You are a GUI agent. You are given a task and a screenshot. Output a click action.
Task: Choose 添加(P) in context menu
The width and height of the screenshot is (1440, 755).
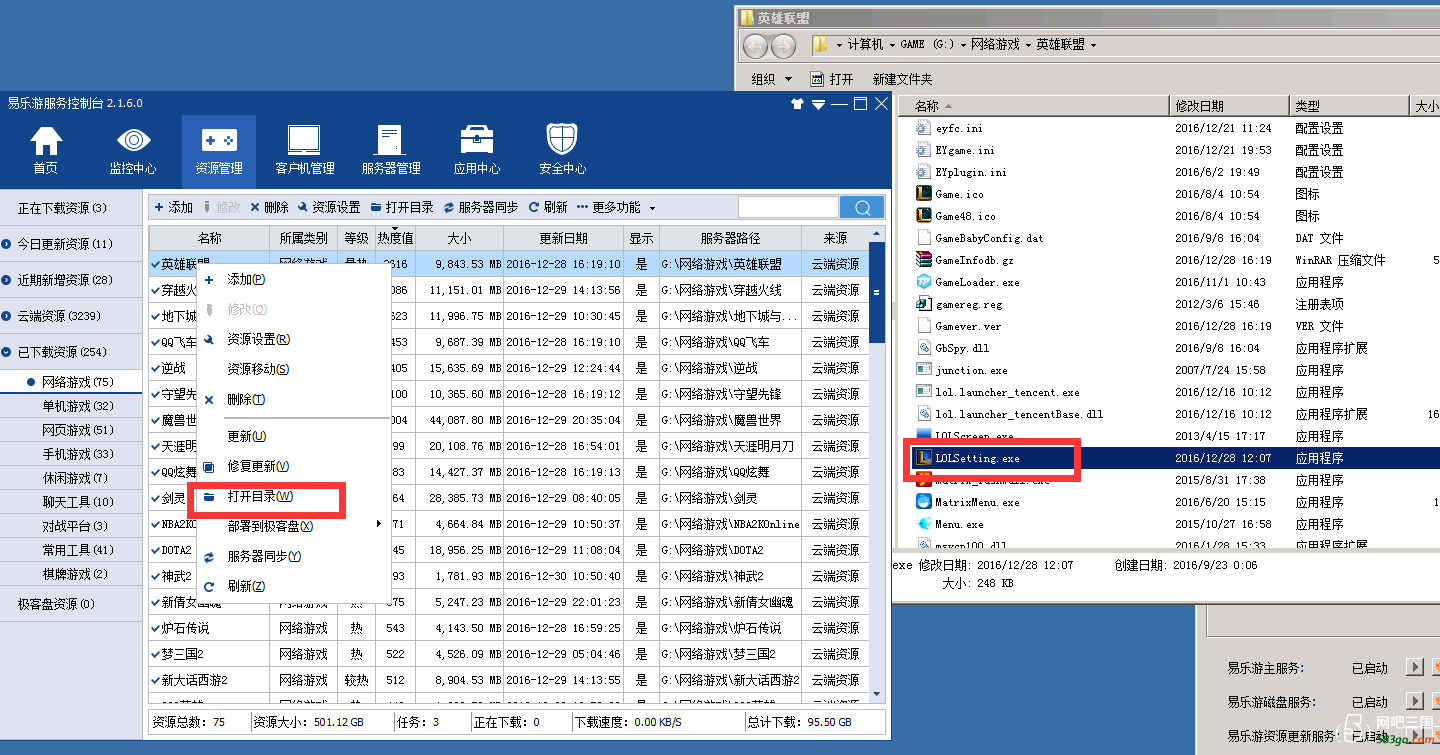coord(246,280)
